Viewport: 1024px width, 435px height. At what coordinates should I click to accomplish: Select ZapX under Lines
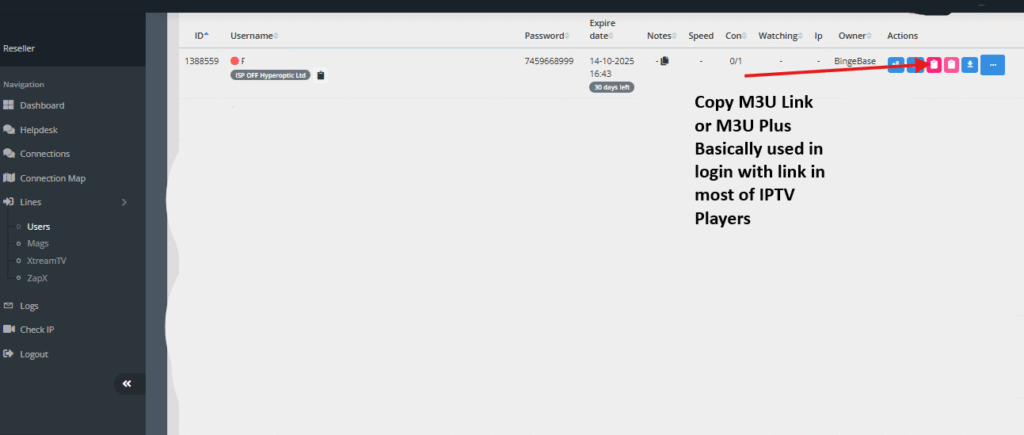coord(37,278)
